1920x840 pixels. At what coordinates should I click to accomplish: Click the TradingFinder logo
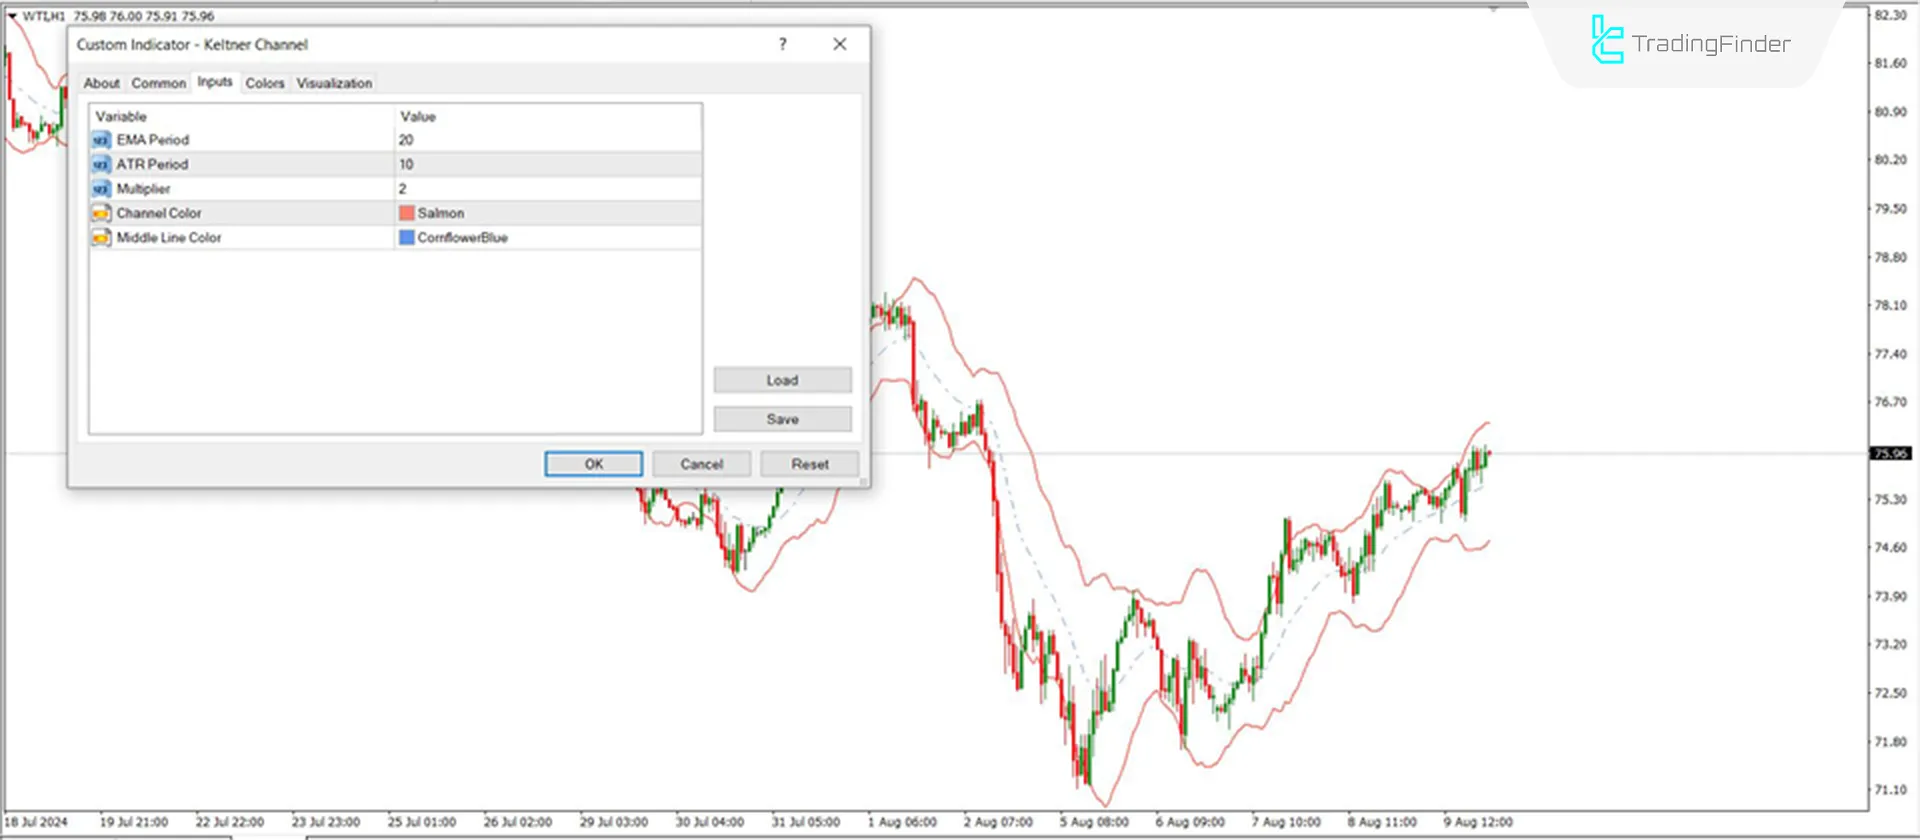pos(1690,42)
